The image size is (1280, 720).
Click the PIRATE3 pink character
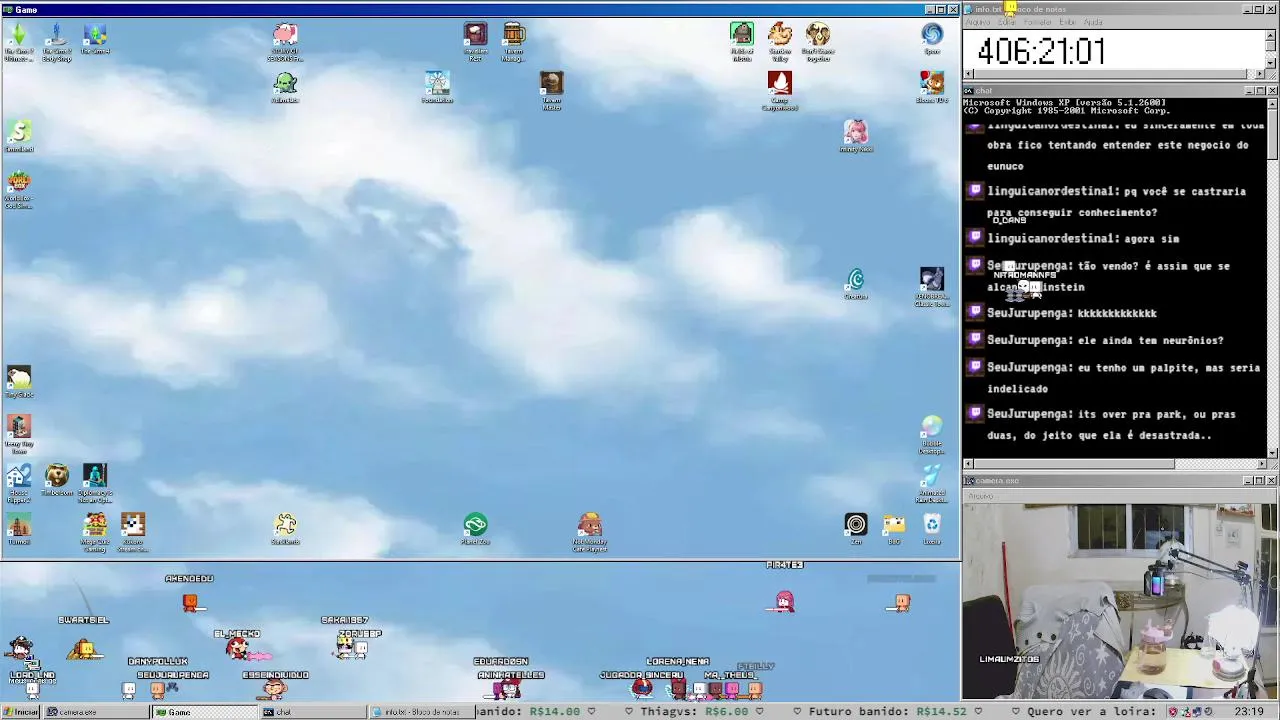[785, 602]
